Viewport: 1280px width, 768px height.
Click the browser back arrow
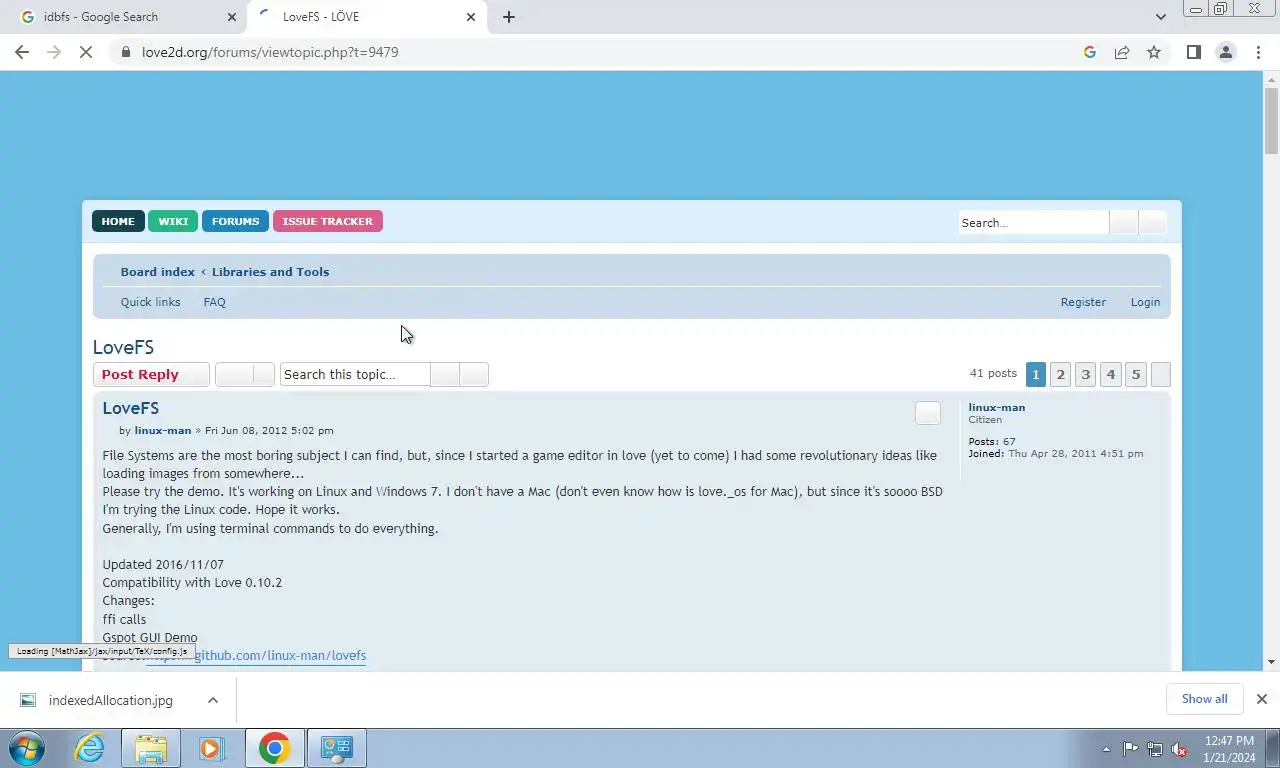pyautogui.click(x=22, y=52)
